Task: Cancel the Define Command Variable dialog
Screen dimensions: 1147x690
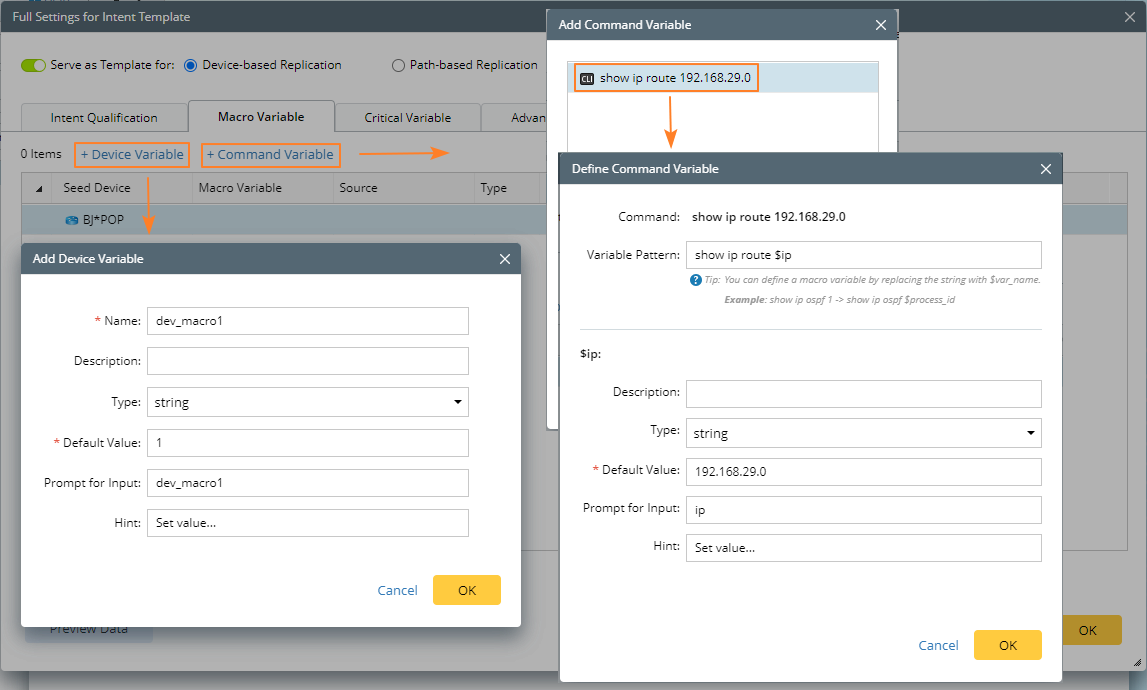Action: (x=938, y=645)
